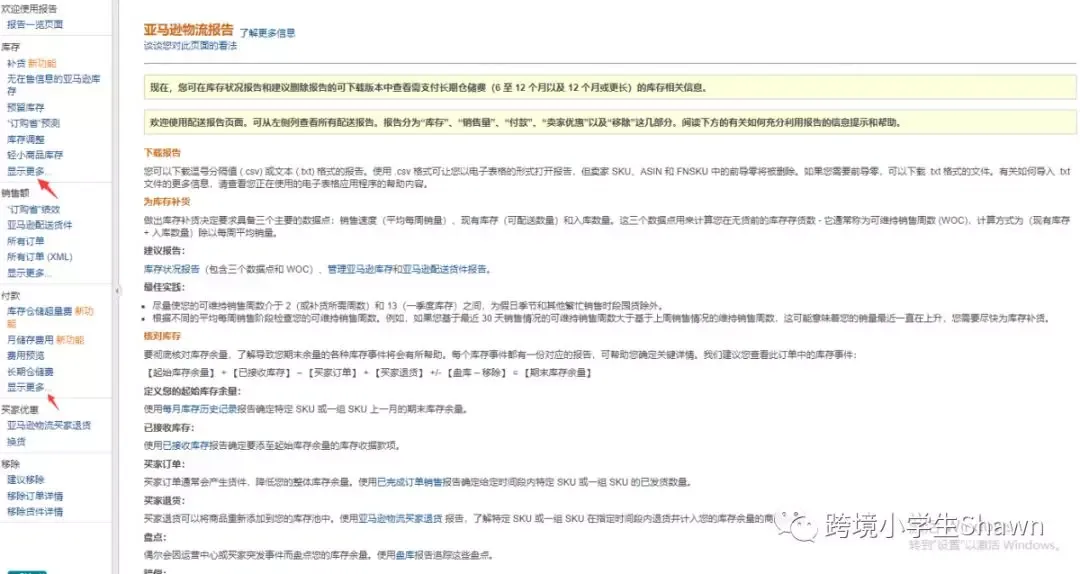Click the 为库存补货 section heading

(x=167, y=202)
